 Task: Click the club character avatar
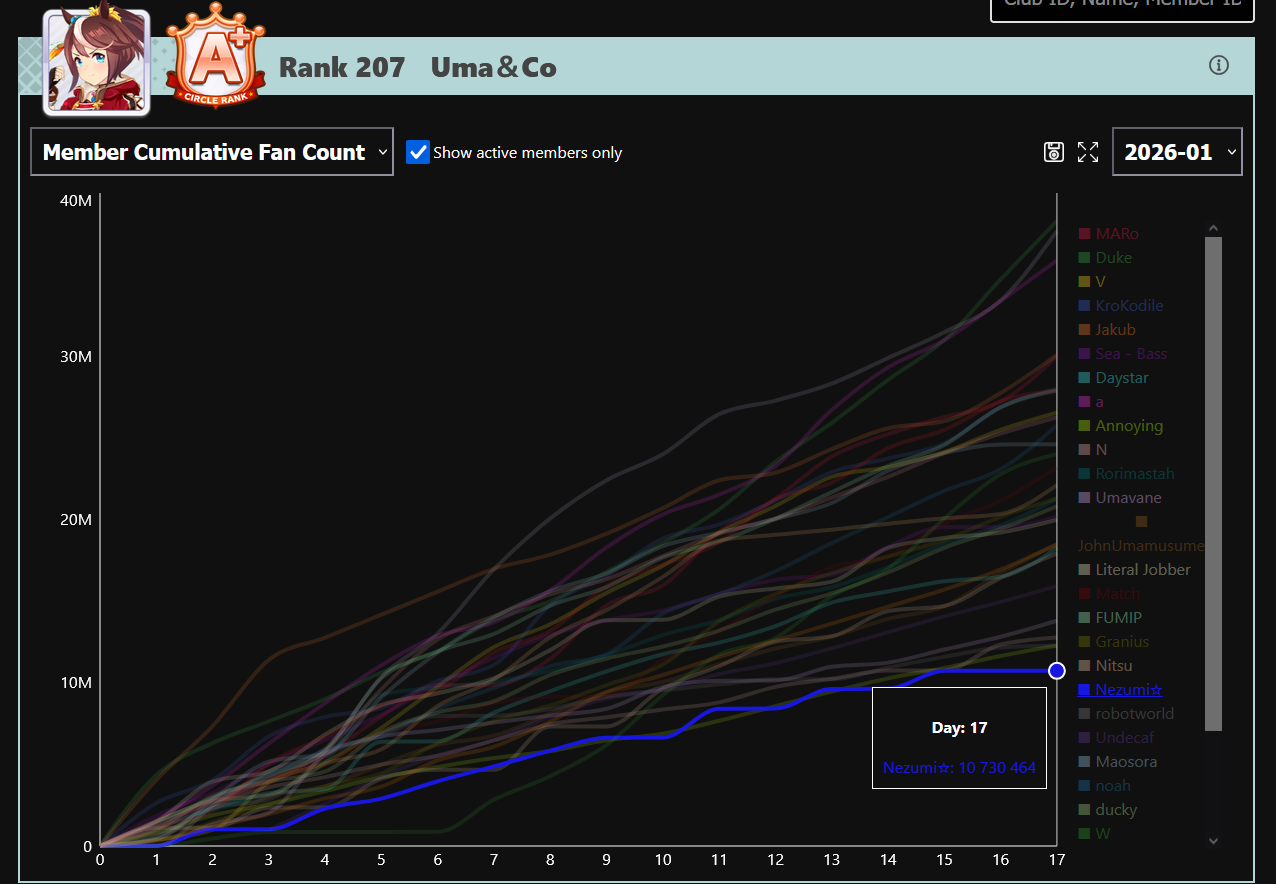[x=96, y=62]
